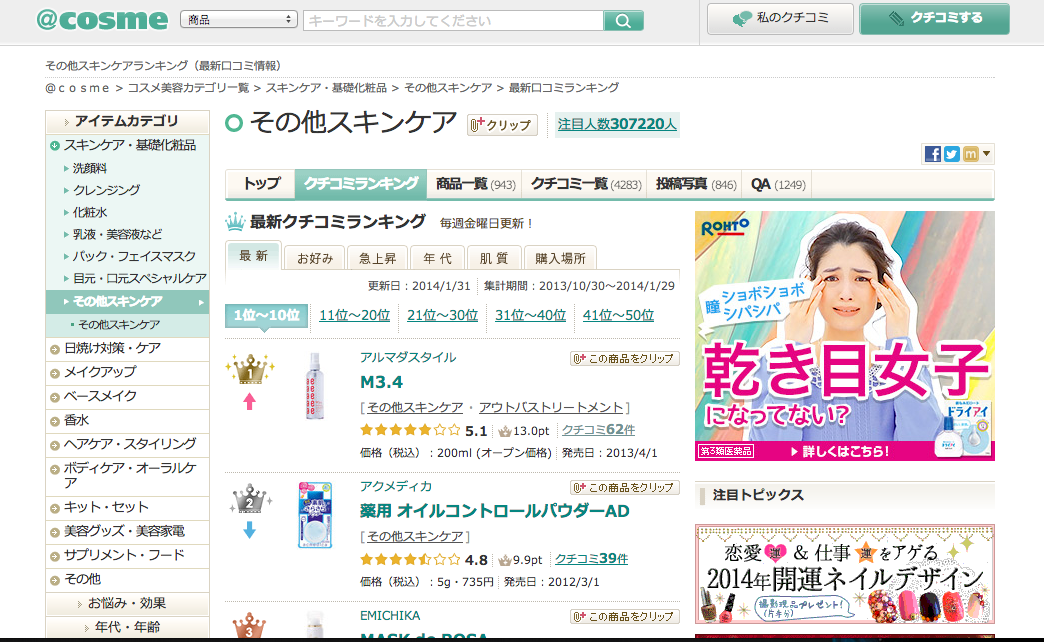
Task: Open M3.4 product bottle image
Action: (x=314, y=386)
